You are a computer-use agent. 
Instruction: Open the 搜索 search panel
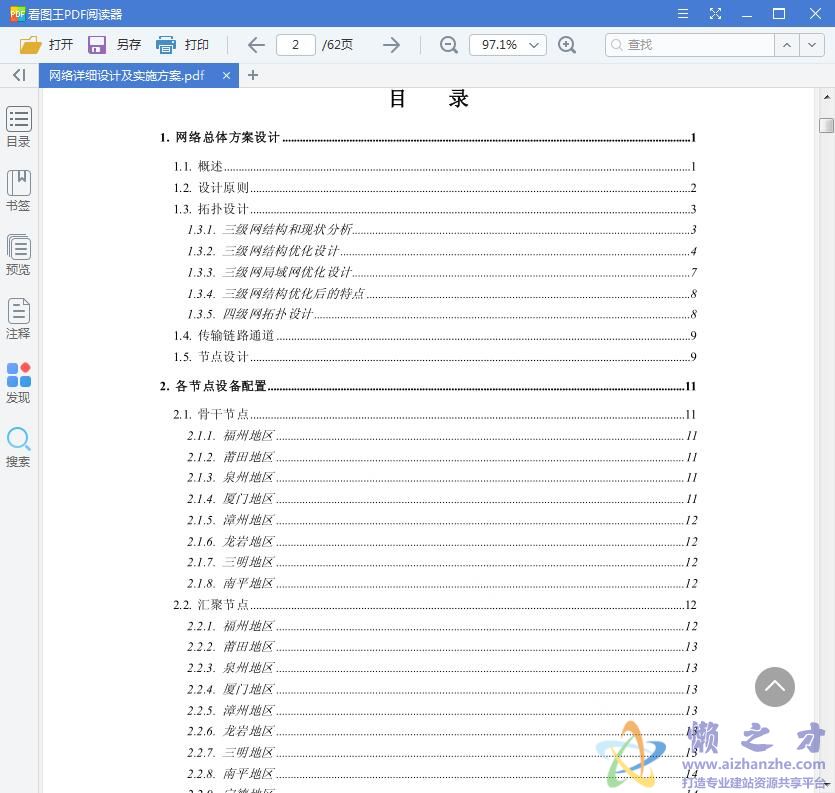[18, 447]
